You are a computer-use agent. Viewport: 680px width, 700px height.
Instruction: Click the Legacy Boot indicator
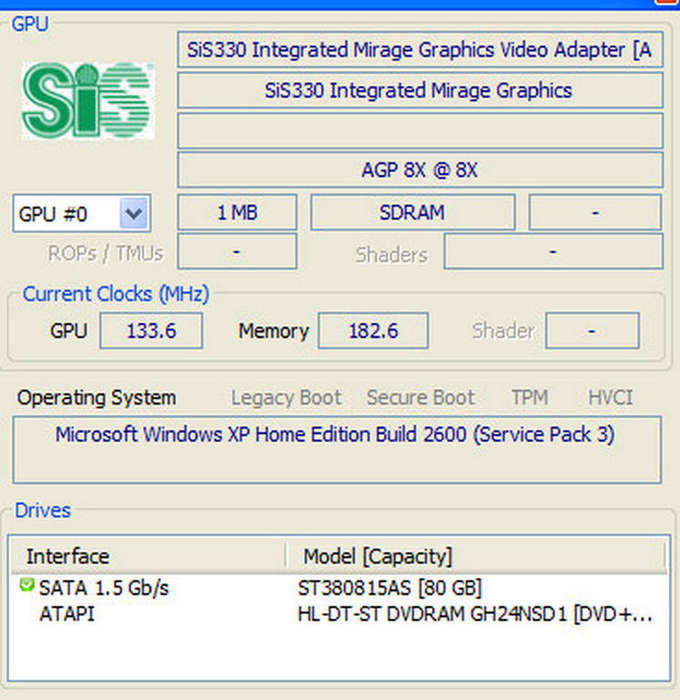[286, 397]
